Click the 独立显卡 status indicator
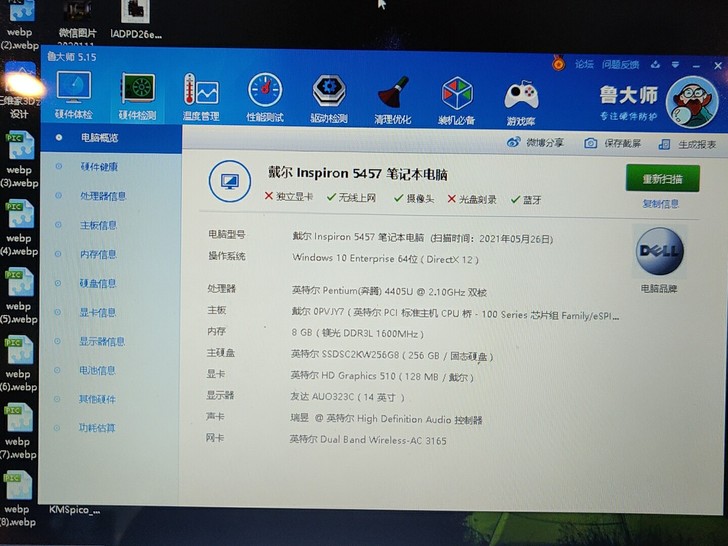Image resolution: width=728 pixels, height=546 pixels. click(x=289, y=196)
